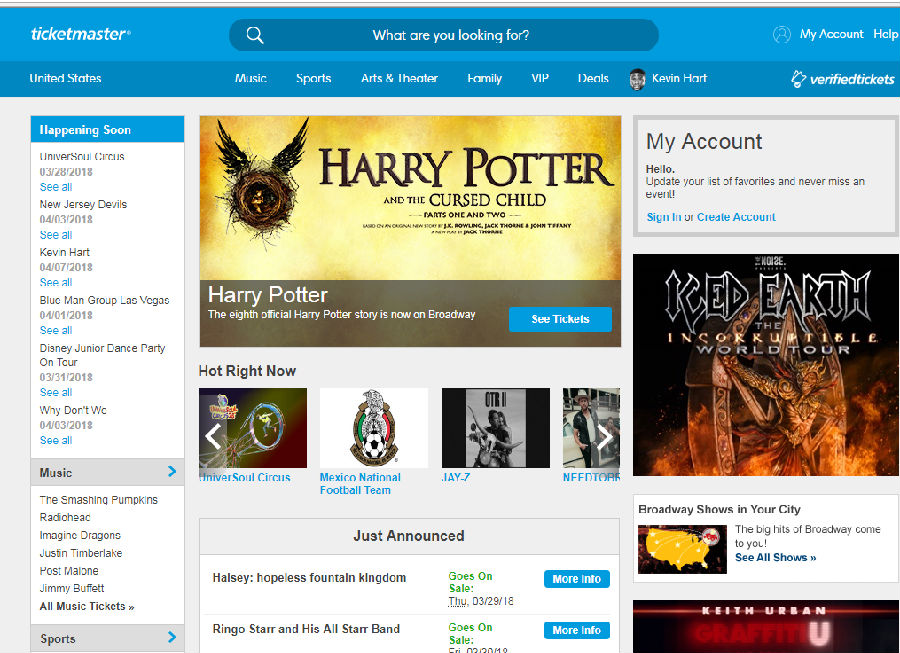Expand Music category chevron in sidebar
Image resolution: width=900 pixels, height=653 pixels.
coord(172,472)
